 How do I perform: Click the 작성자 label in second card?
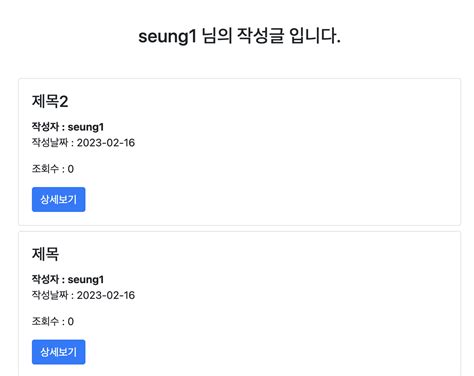[x=45, y=279]
